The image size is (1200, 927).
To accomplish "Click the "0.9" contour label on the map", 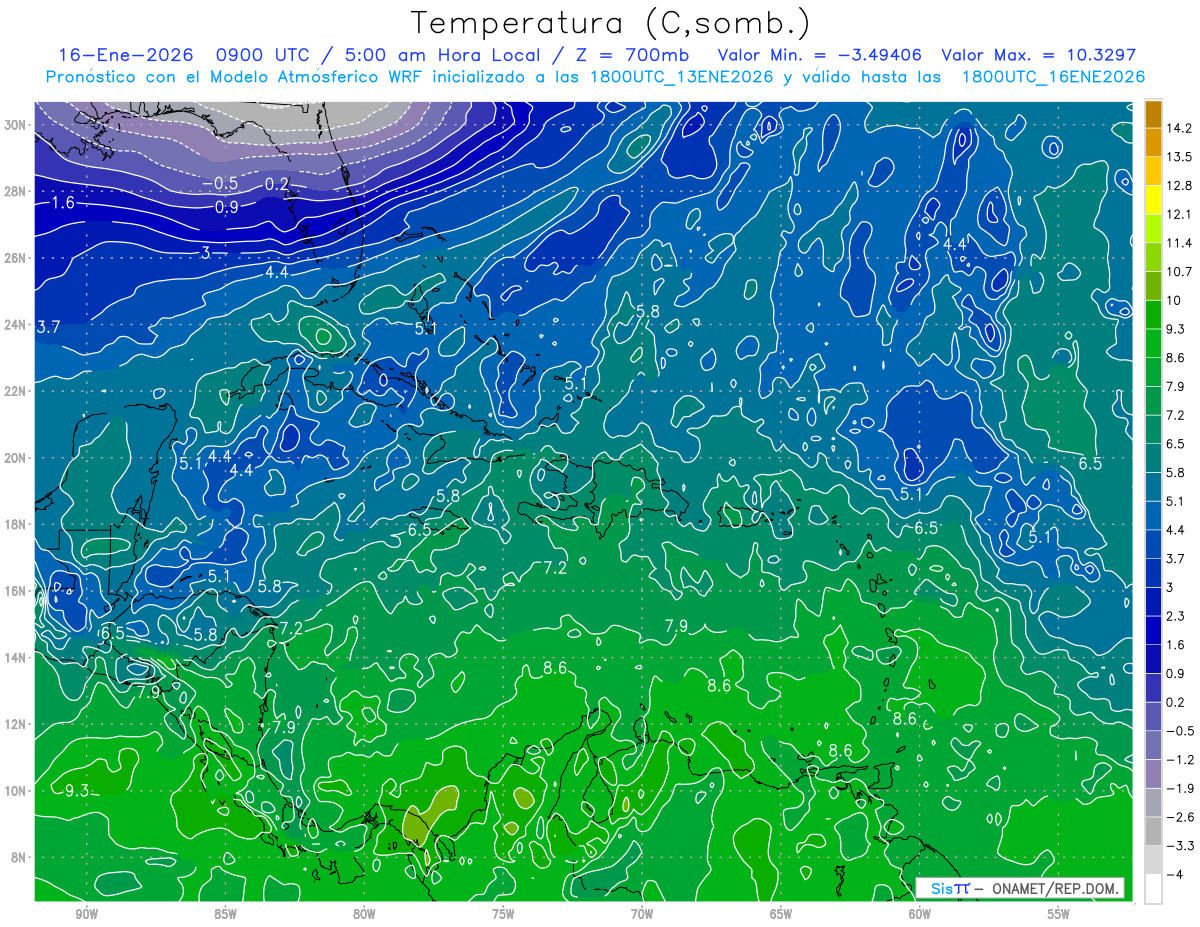I will point(226,207).
